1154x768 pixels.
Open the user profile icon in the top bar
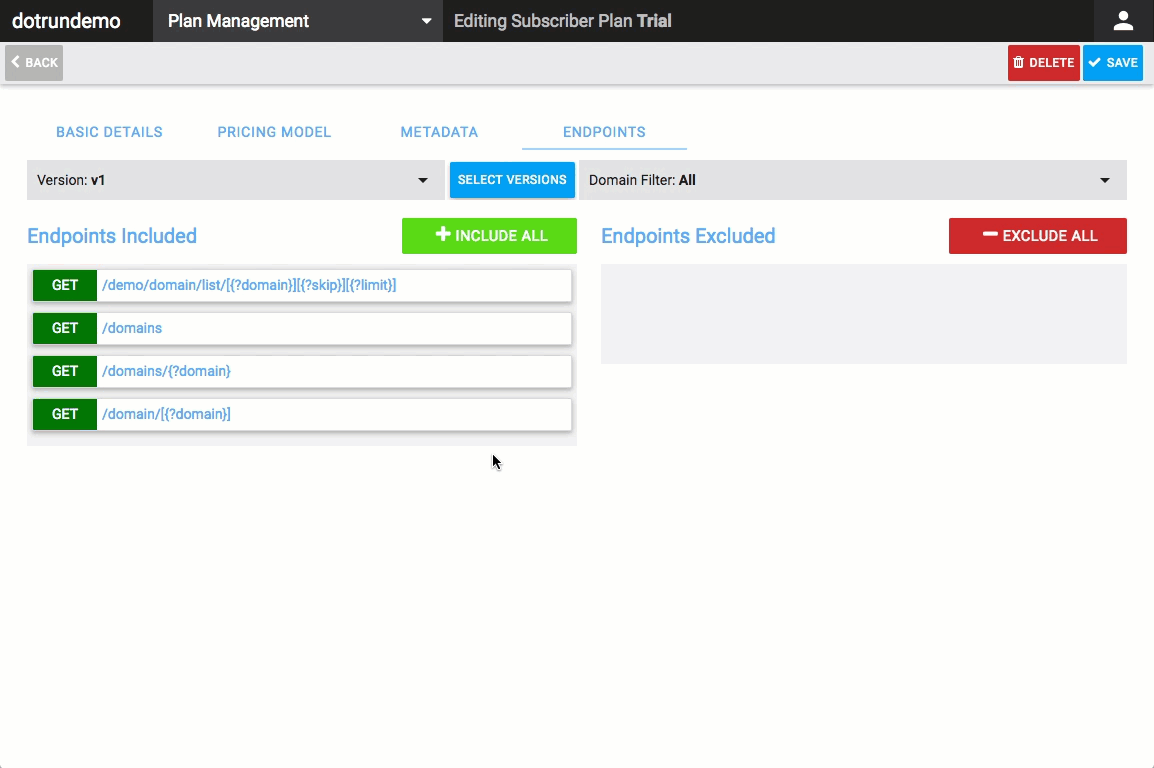[x=1123, y=20]
